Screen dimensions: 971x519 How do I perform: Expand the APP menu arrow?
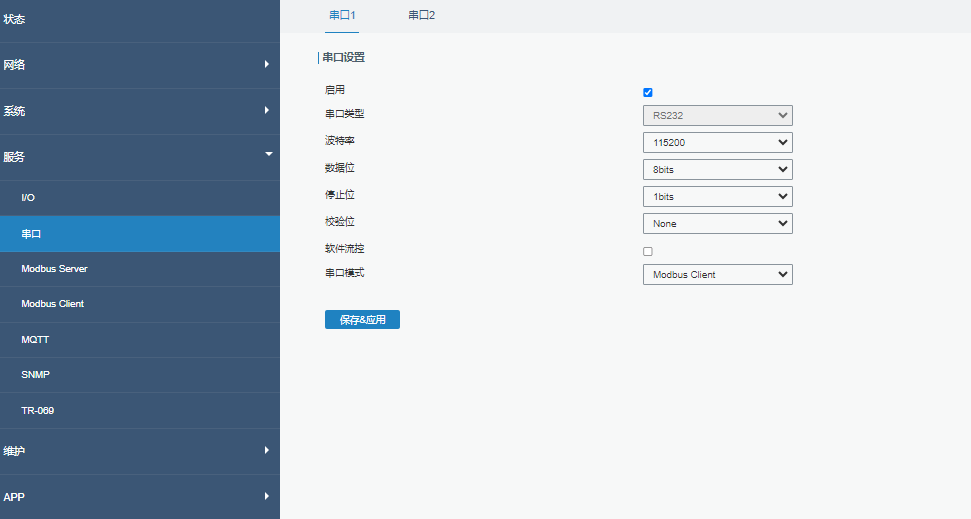point(267,496)
